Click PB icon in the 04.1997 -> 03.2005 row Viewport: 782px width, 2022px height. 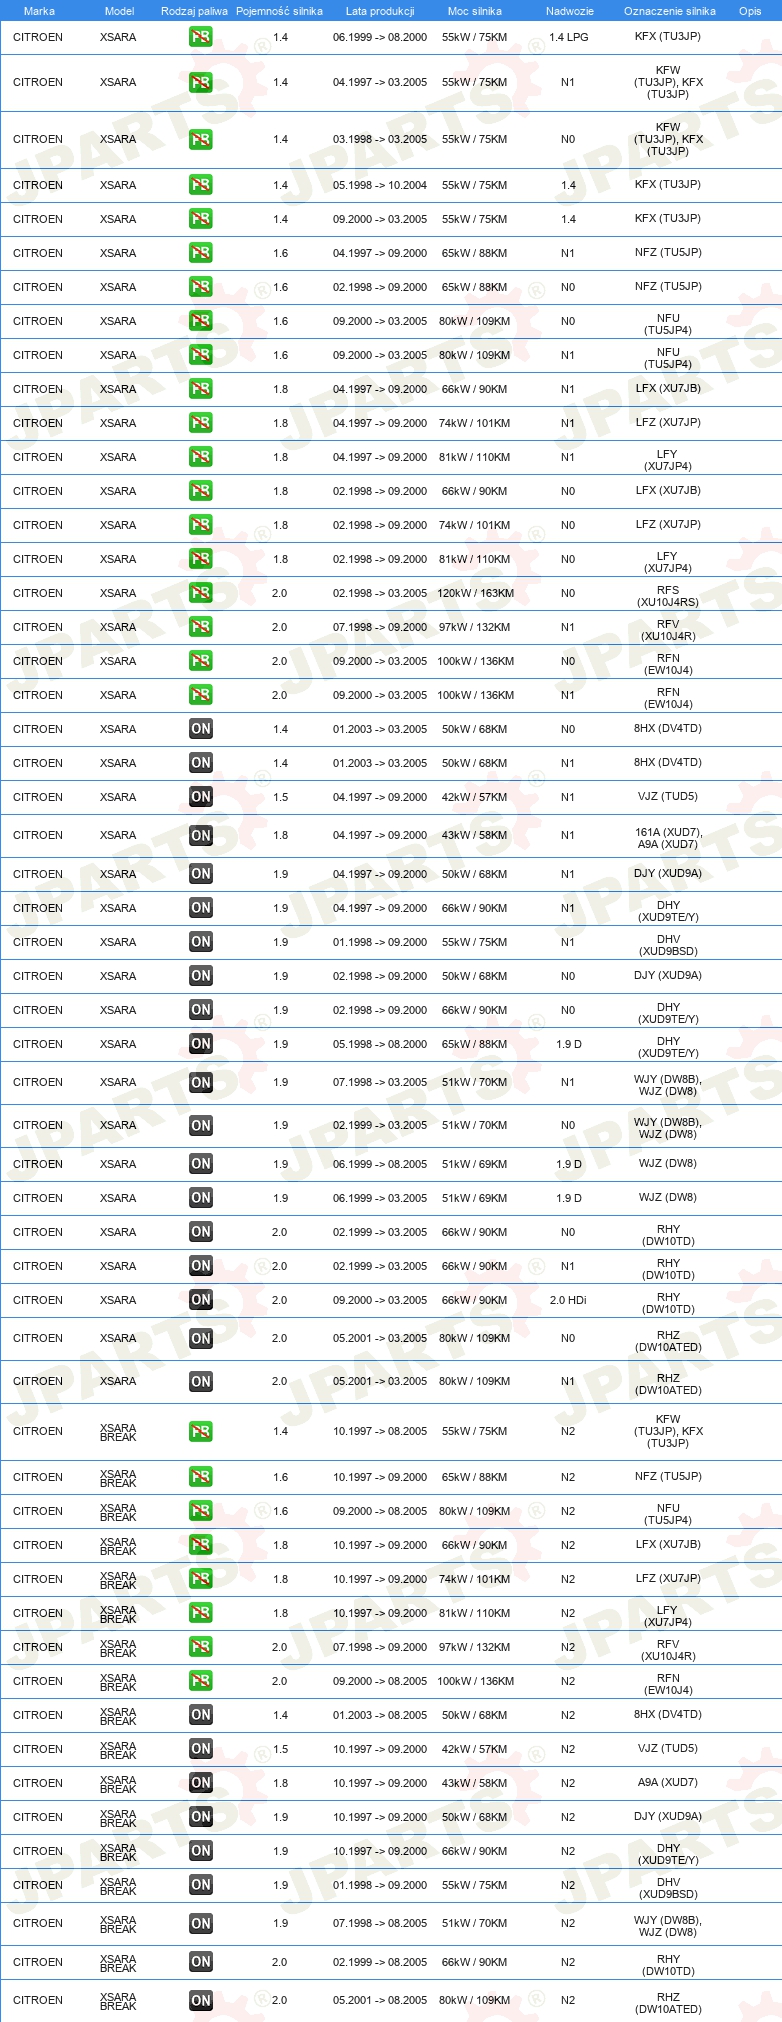(201, 83)
